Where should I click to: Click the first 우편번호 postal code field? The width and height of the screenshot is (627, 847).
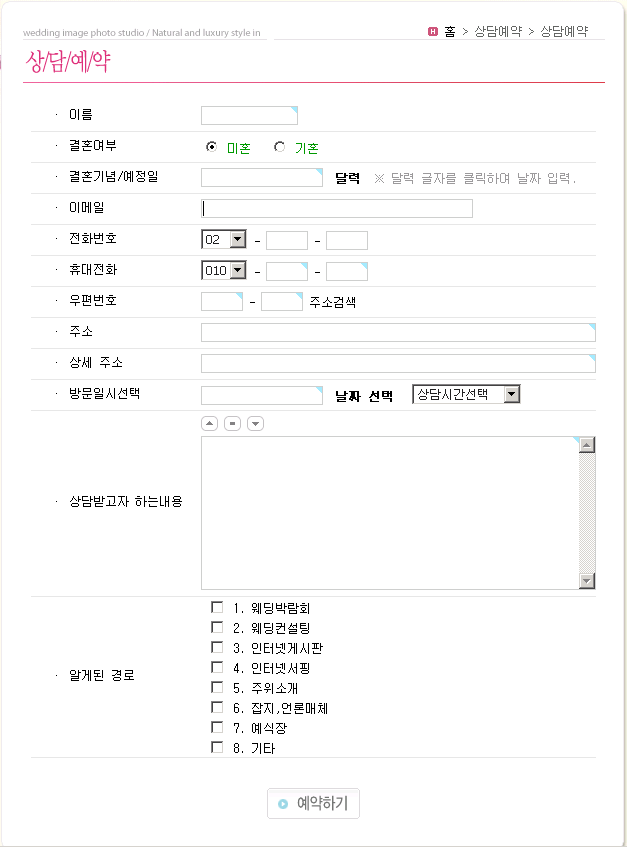[x=222, y=301]
